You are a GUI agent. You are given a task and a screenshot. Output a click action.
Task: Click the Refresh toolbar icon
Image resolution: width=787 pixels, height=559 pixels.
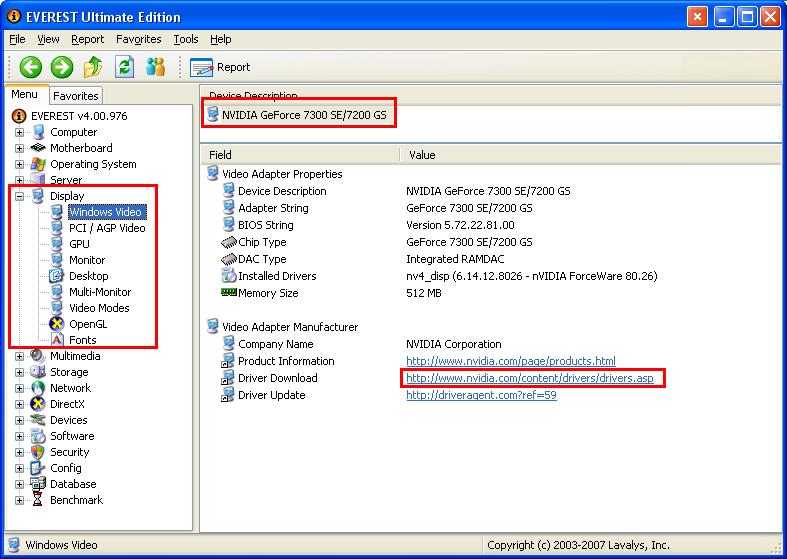(124, 67)
